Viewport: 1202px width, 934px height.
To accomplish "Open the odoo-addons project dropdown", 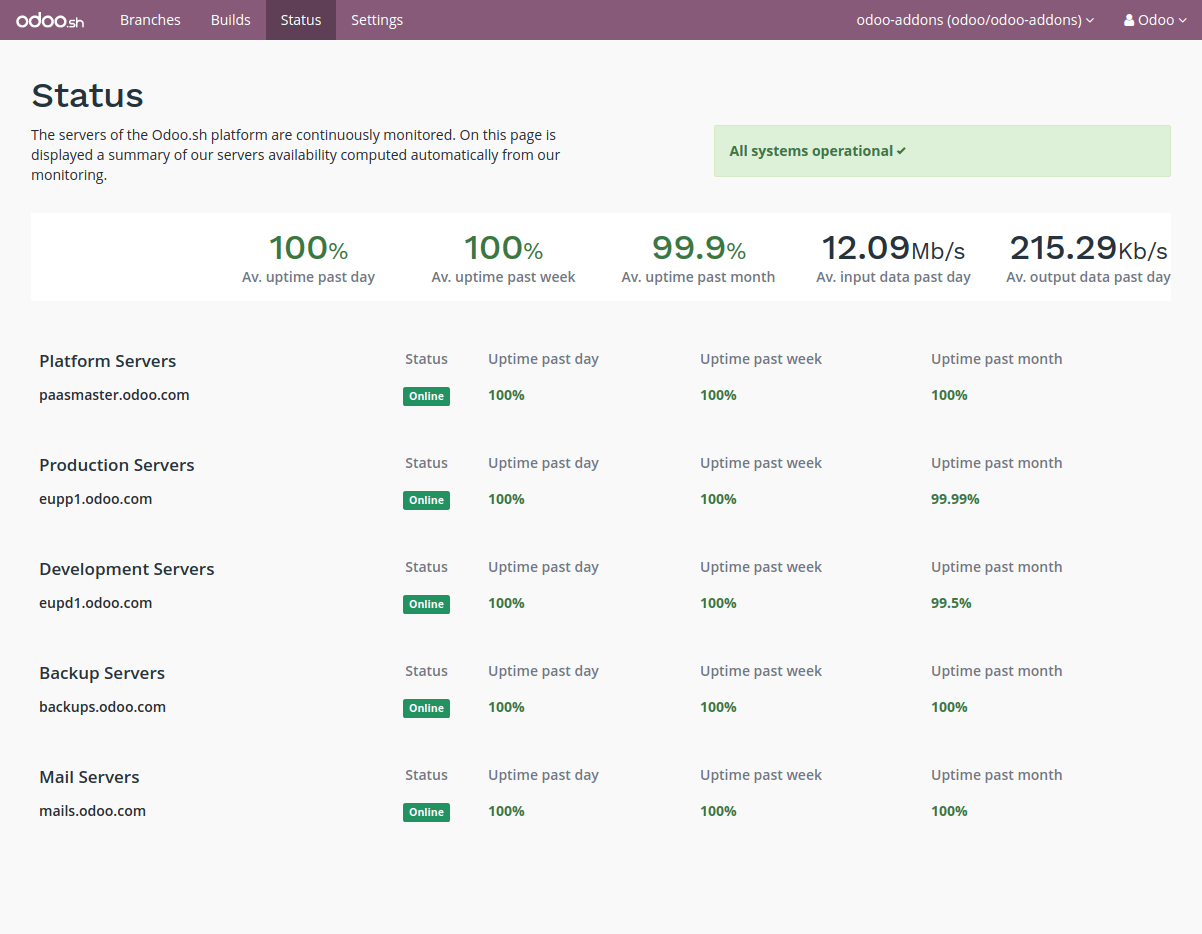I will [x=975, y=20].
